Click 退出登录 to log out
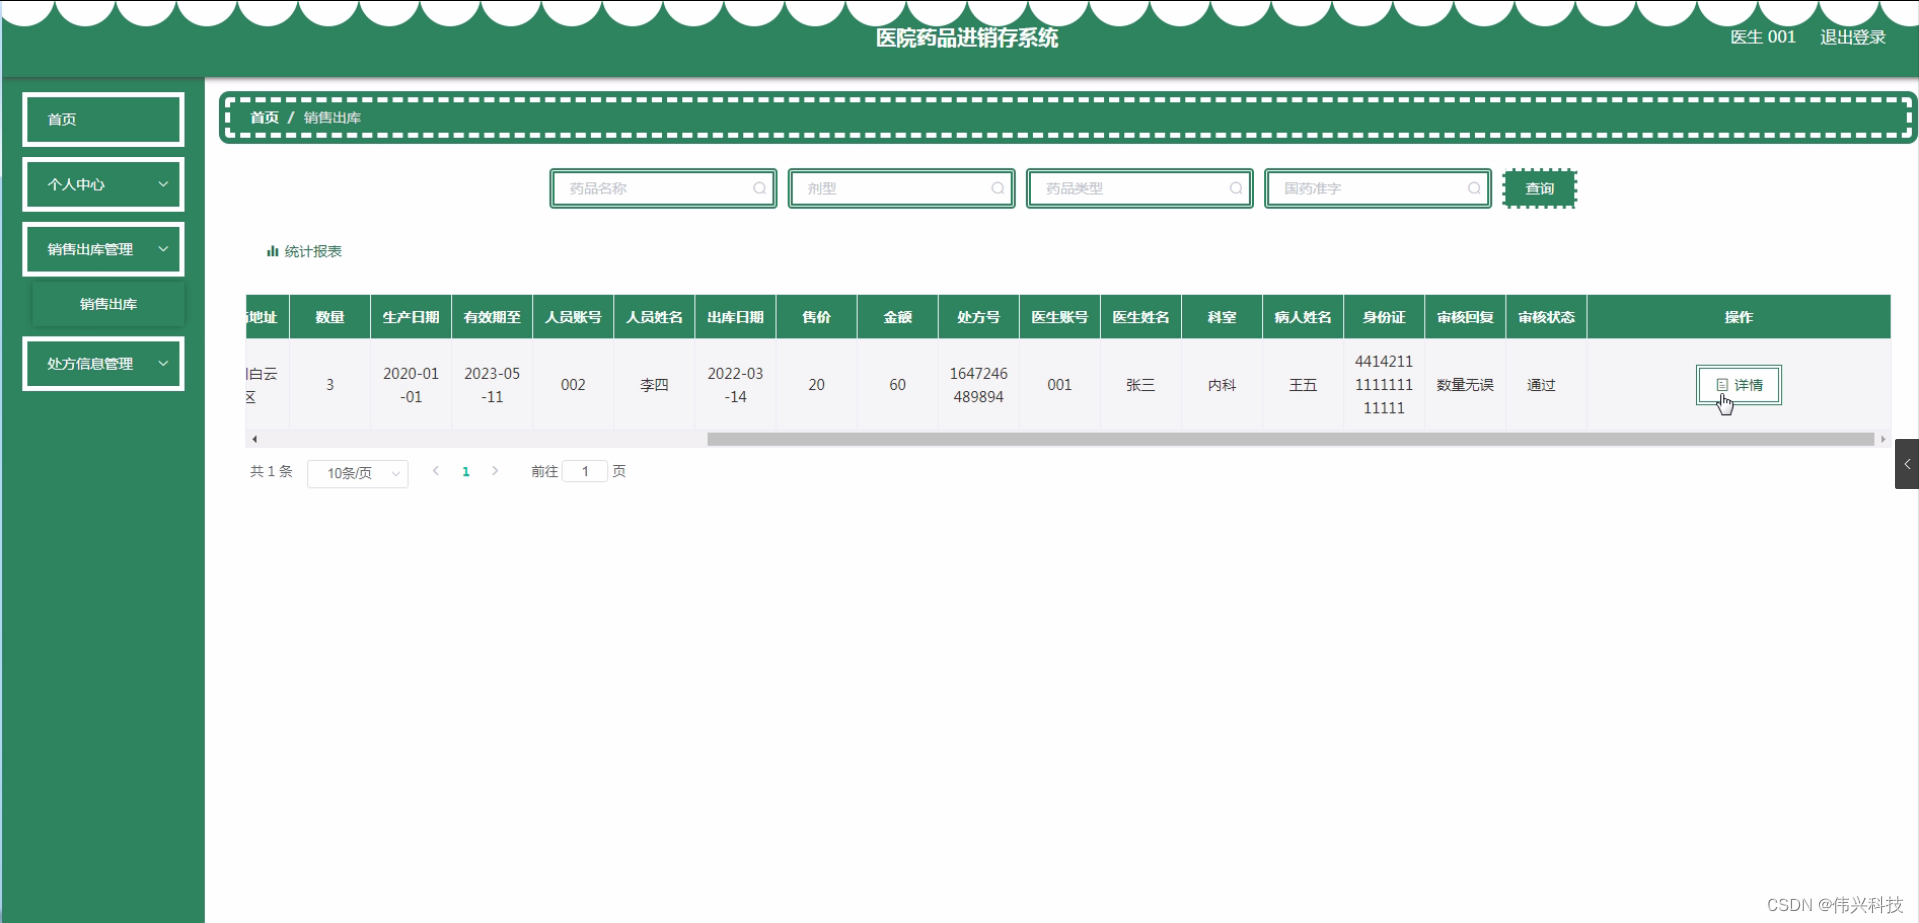The image size is (1919, 923). click(1852, 36)
